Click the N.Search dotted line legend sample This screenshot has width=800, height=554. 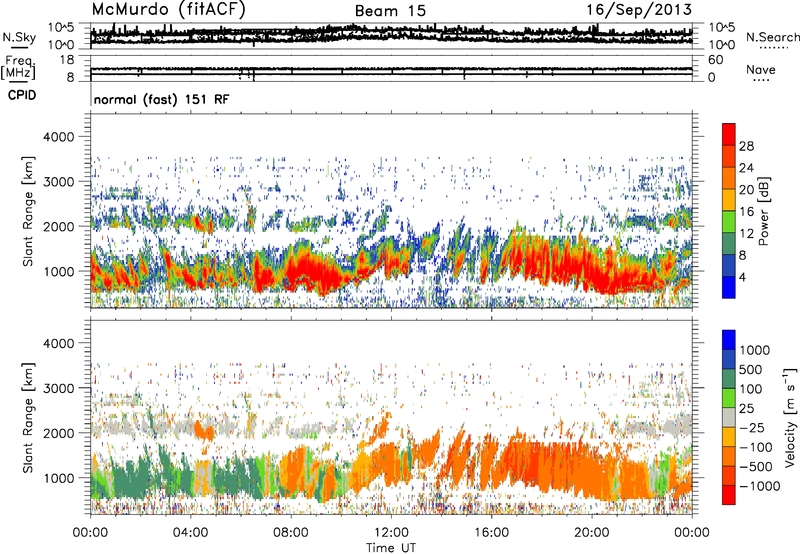click(774, 48)
